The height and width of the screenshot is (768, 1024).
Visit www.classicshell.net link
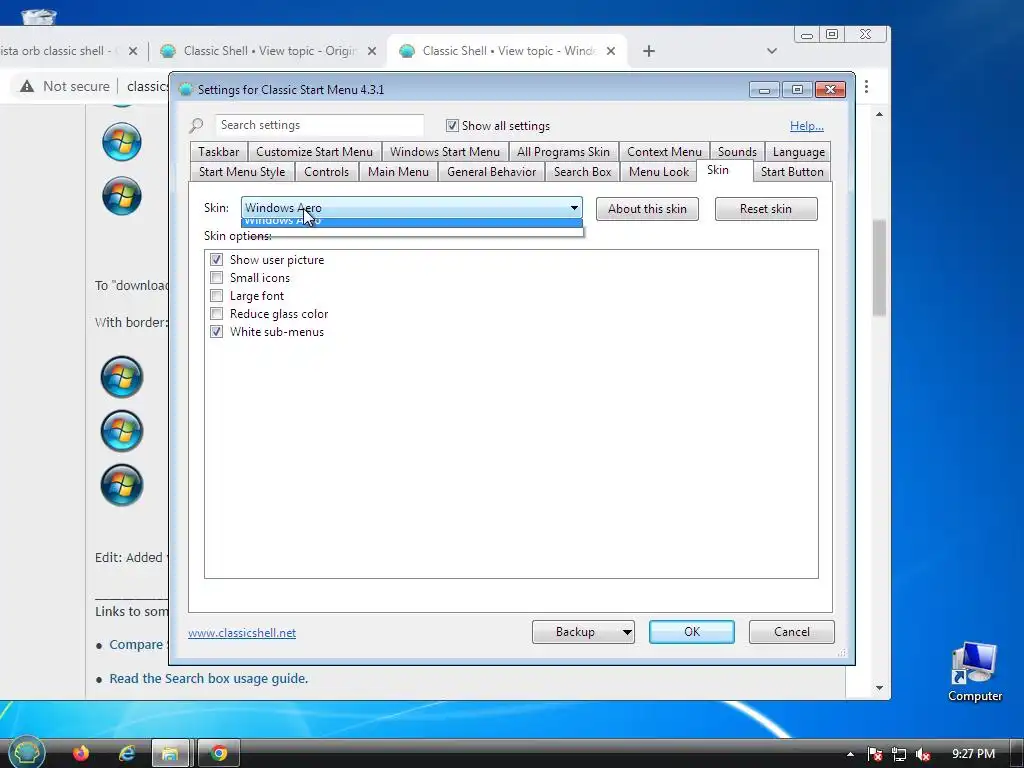point(242,633)
